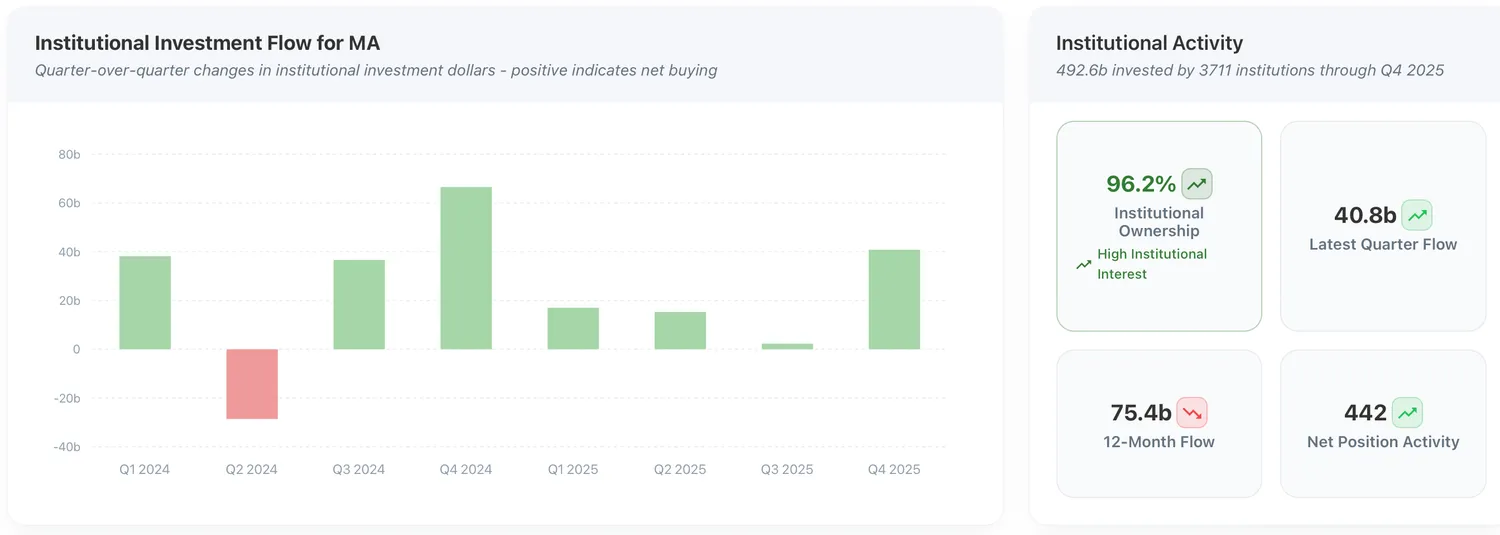Click the Q2 2025 bar
The image size is (1500, 535).
680,331
